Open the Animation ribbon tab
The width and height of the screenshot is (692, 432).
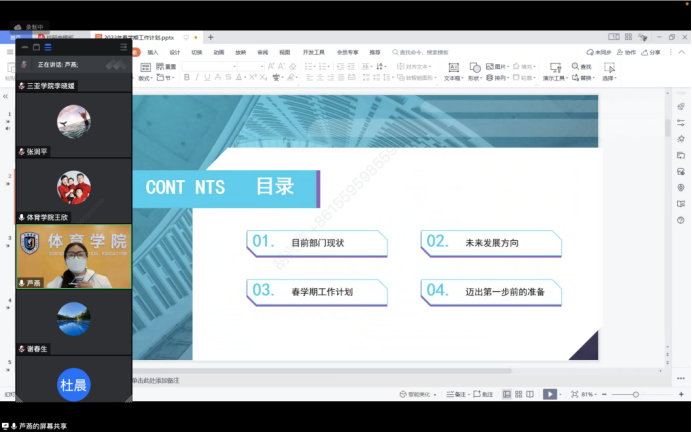coord(218,51)
